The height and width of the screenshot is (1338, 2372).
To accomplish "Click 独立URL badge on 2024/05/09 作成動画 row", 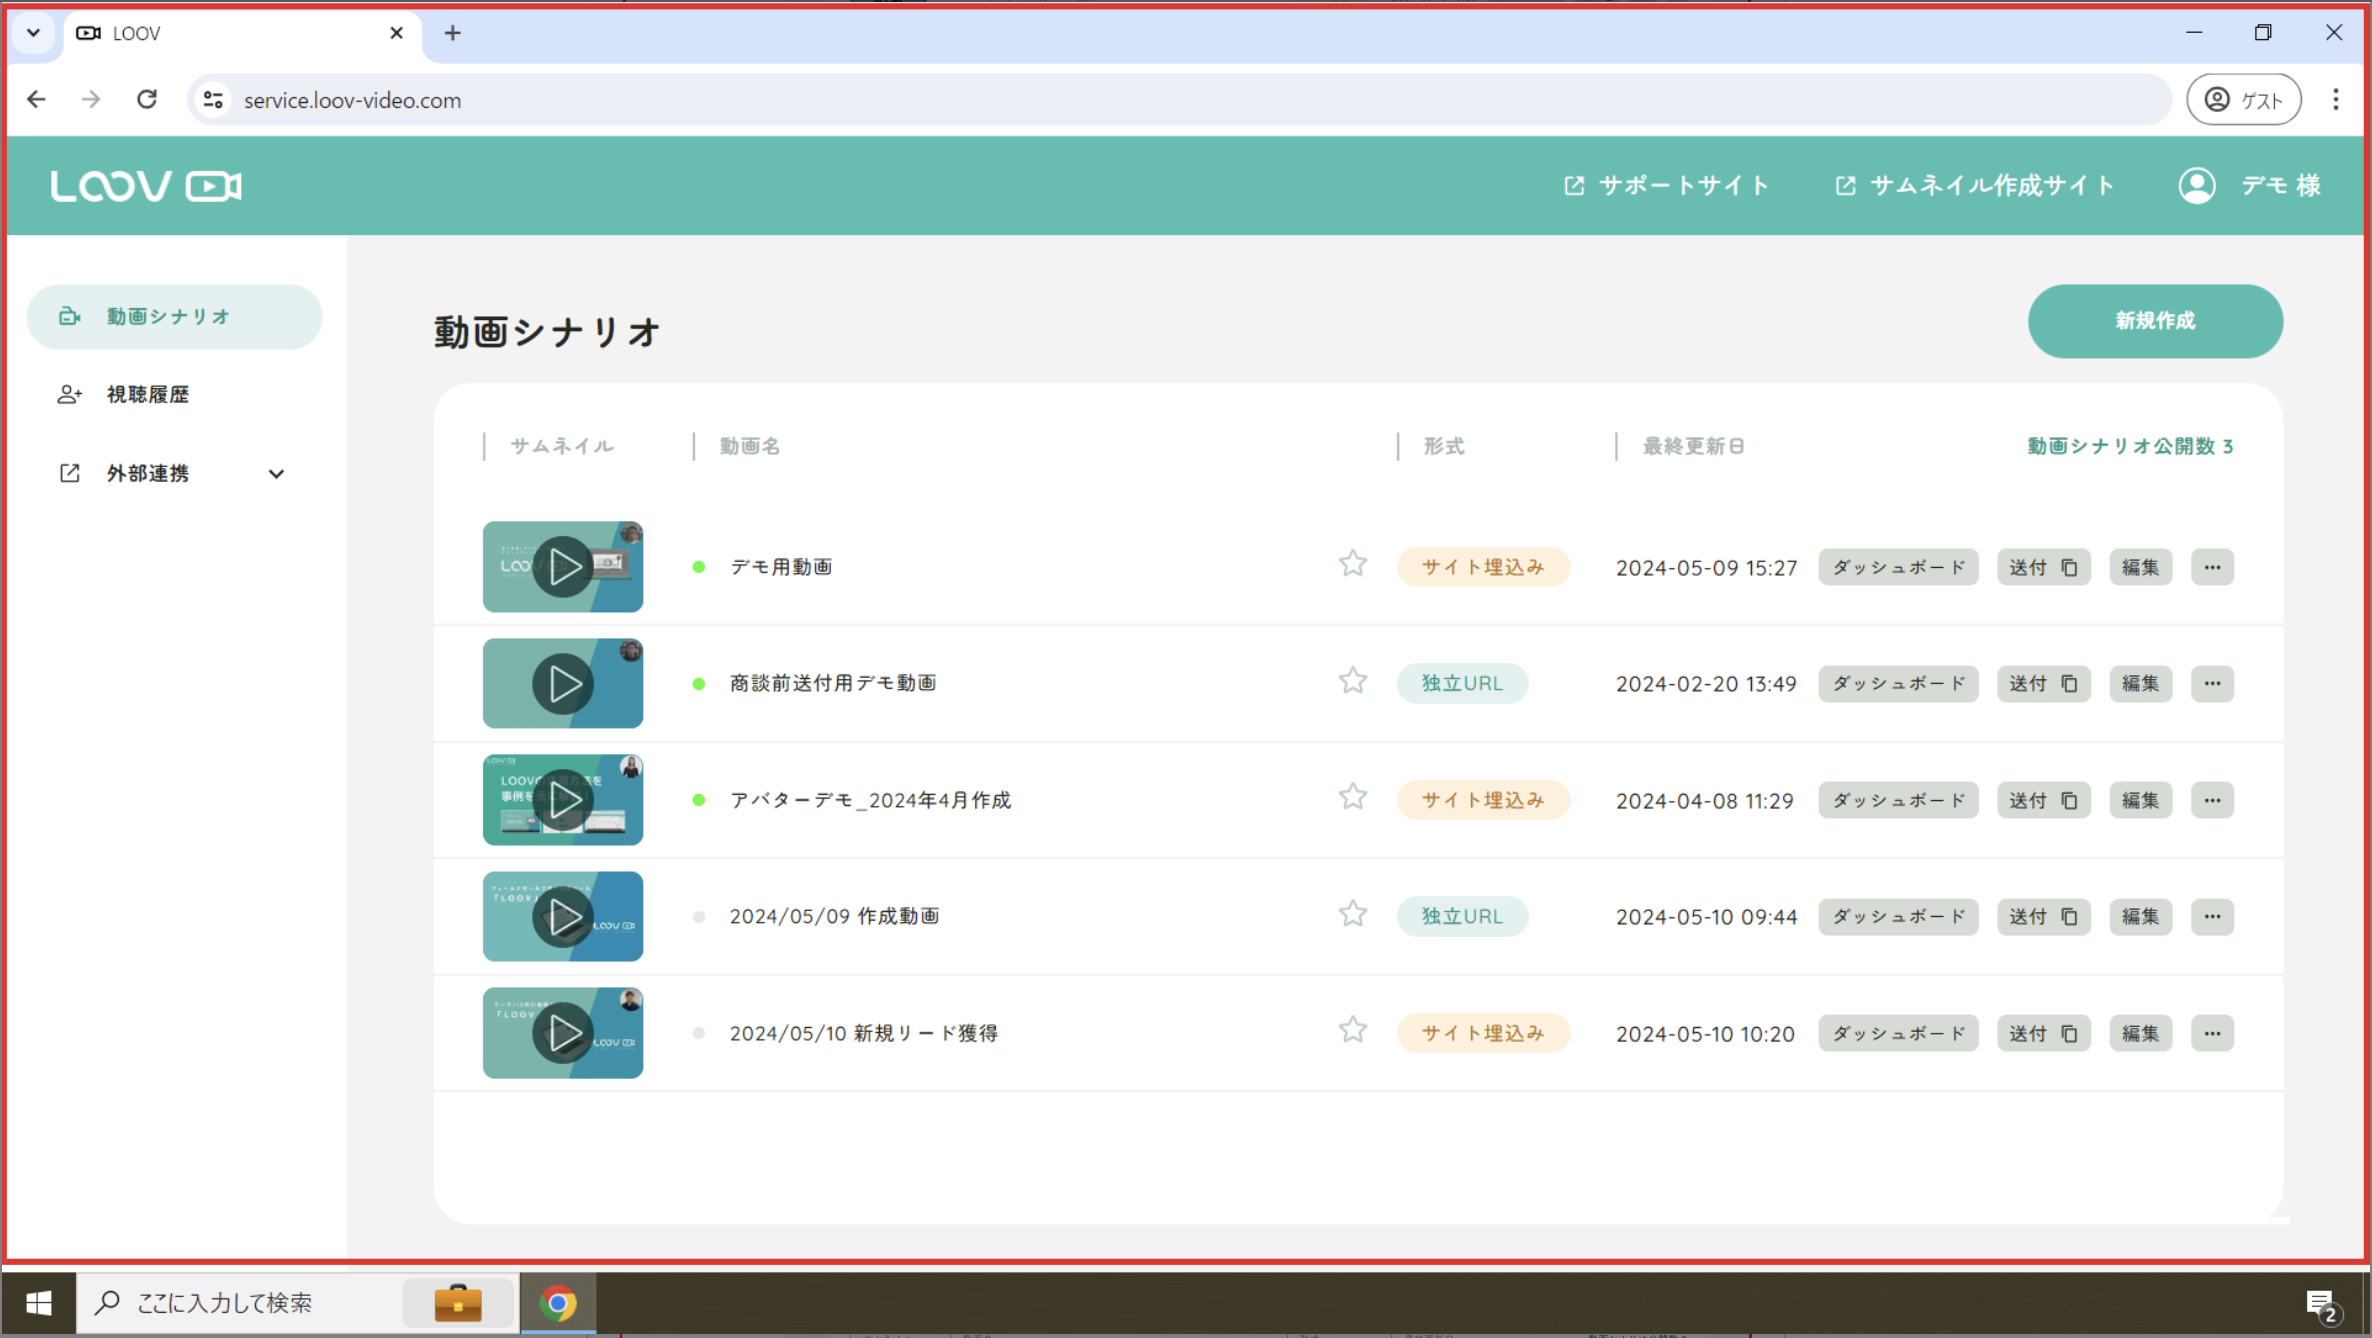I will (1462, 917).
